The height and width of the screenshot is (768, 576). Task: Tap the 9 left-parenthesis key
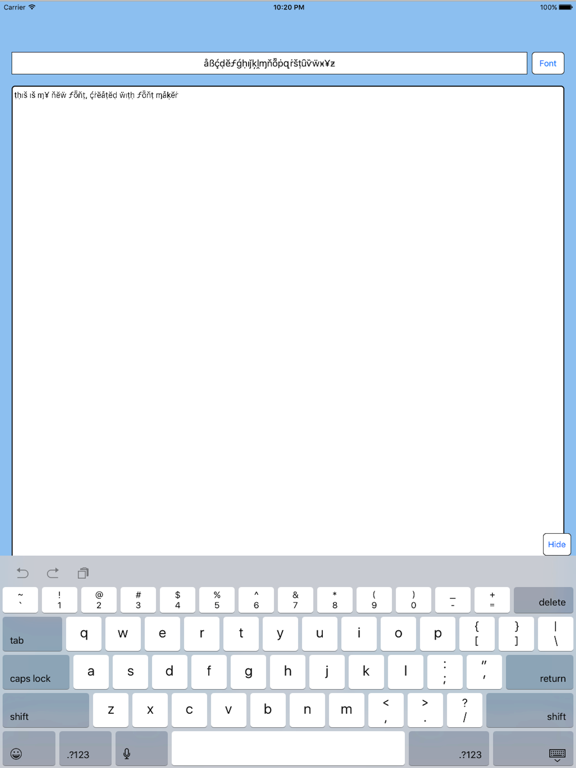point(374,600)
